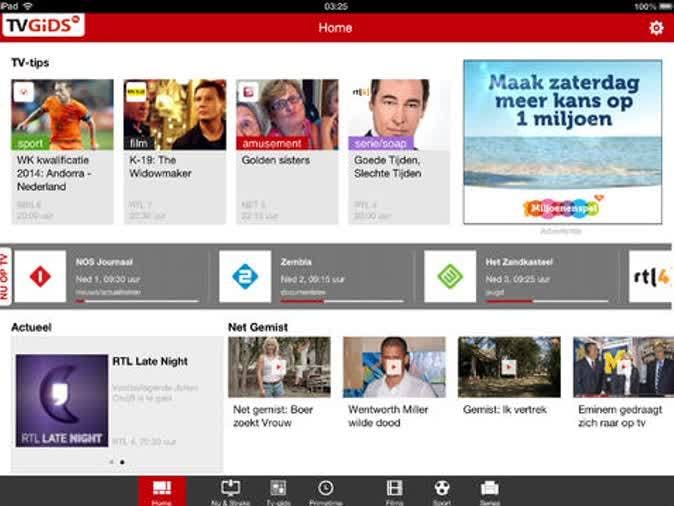This screenshot has width=674, height=506.
Task: Open the link Net gemist: Boer zoekt Vrouw
Action: point(273,416)
